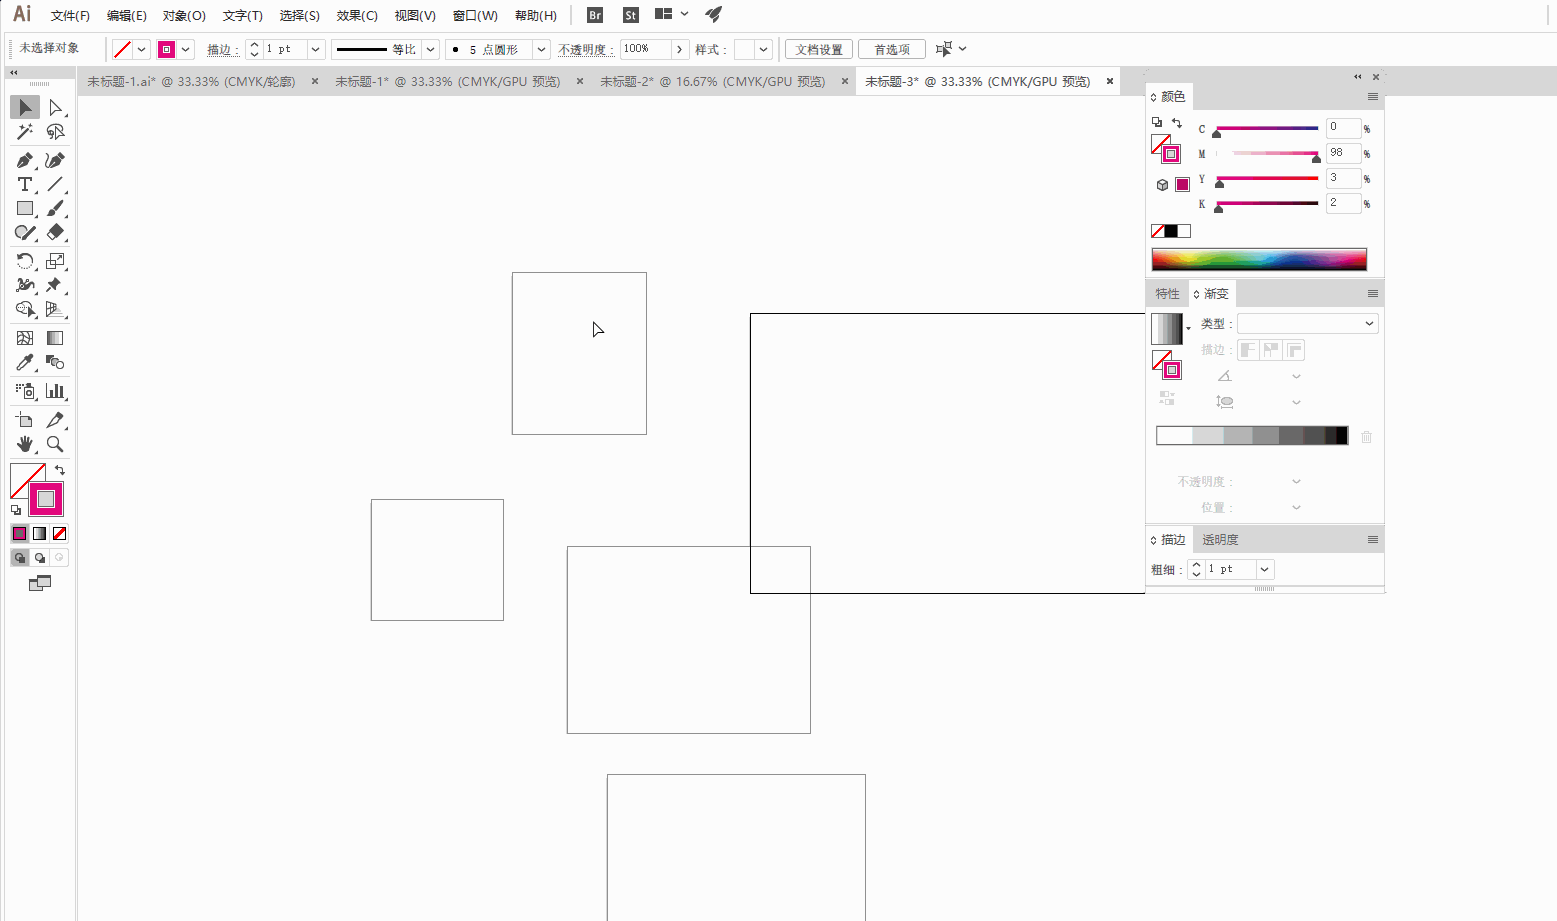Expand the 不透明度 100% arrow in options bar
Viewport: 1557px width, 921px height.
coord(680,49)
